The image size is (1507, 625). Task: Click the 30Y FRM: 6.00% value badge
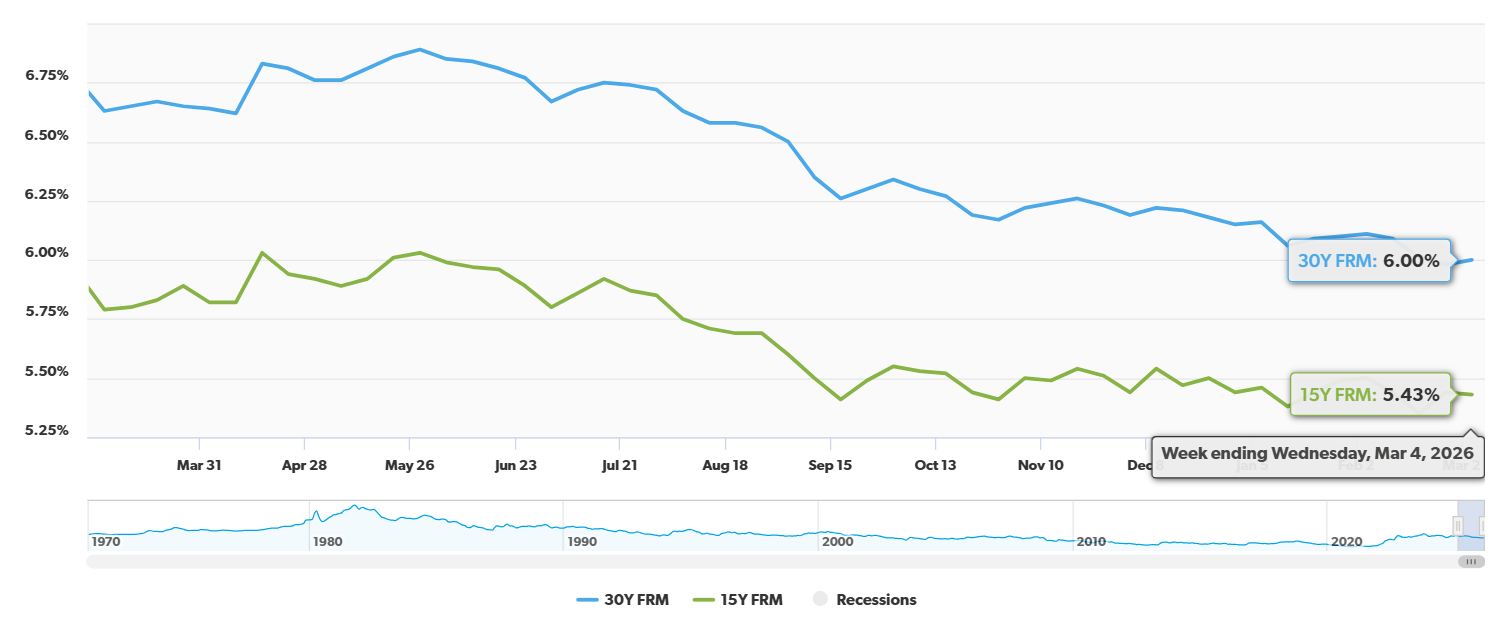(x=1369, y=261)
